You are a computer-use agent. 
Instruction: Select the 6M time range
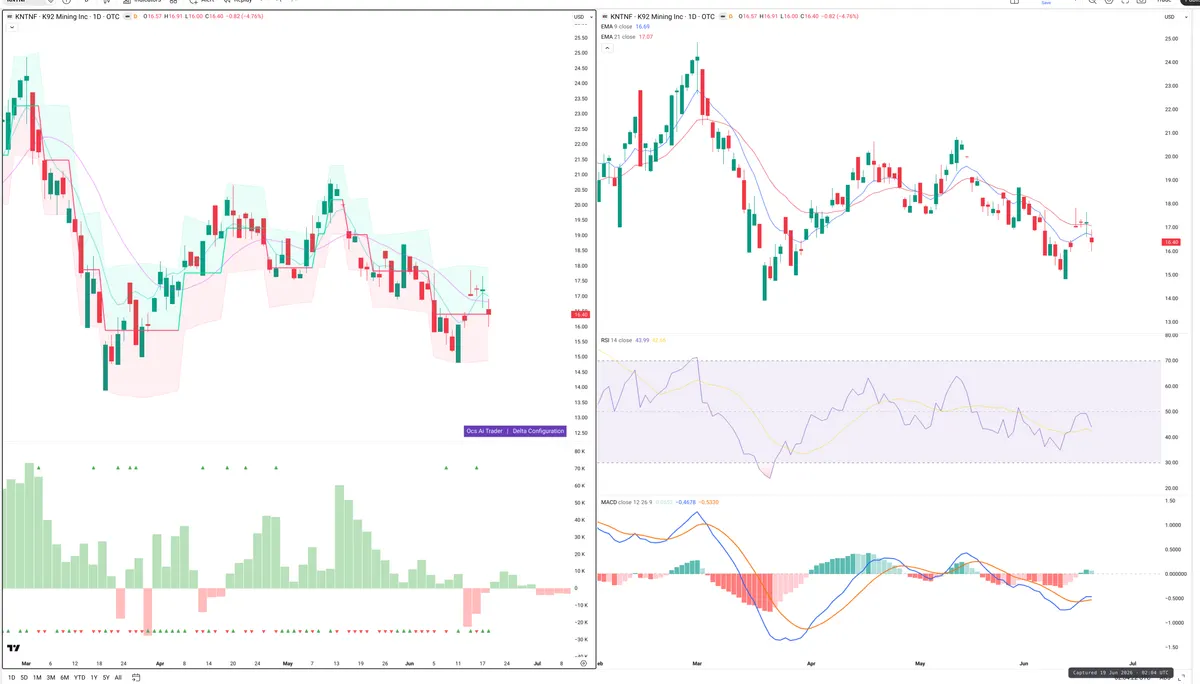click(x=64, y=677)
